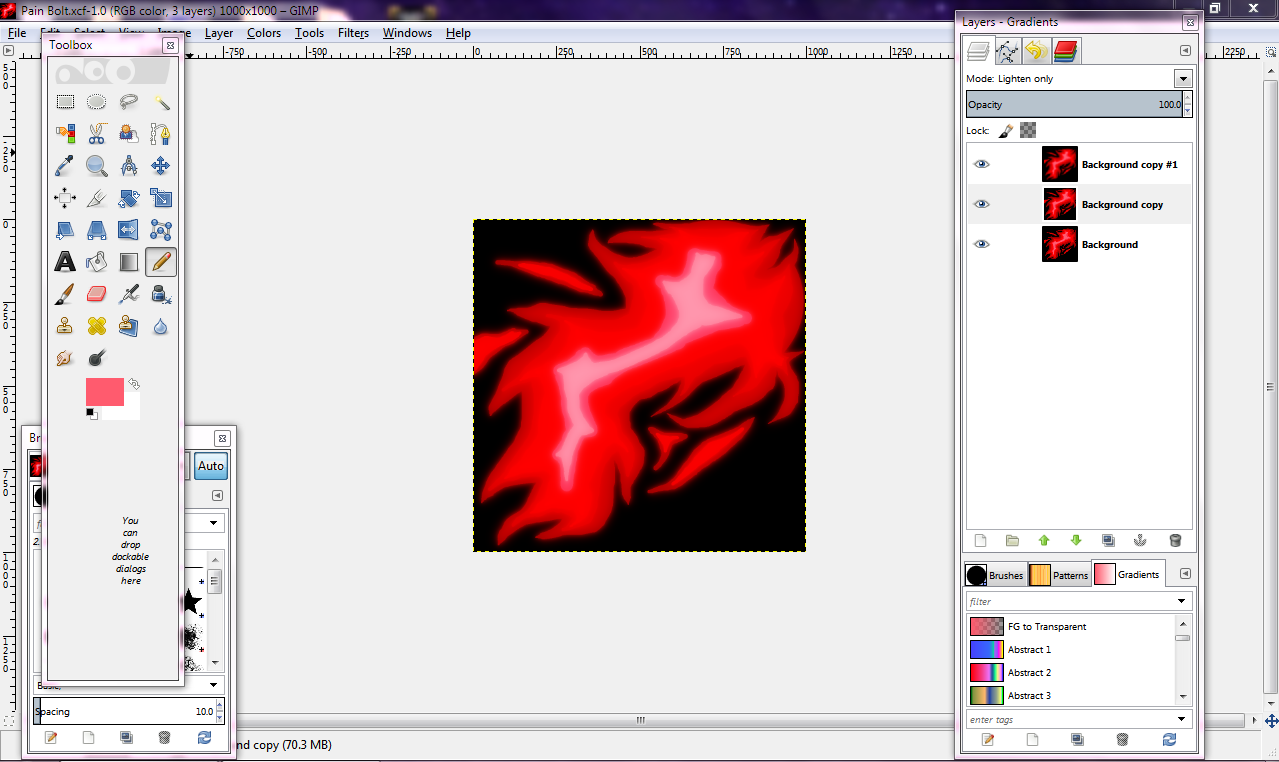Screen dimensions: 1279x762
Task: Open the gradient filter dropdown arrow
Action: [x=1182, y=601]
